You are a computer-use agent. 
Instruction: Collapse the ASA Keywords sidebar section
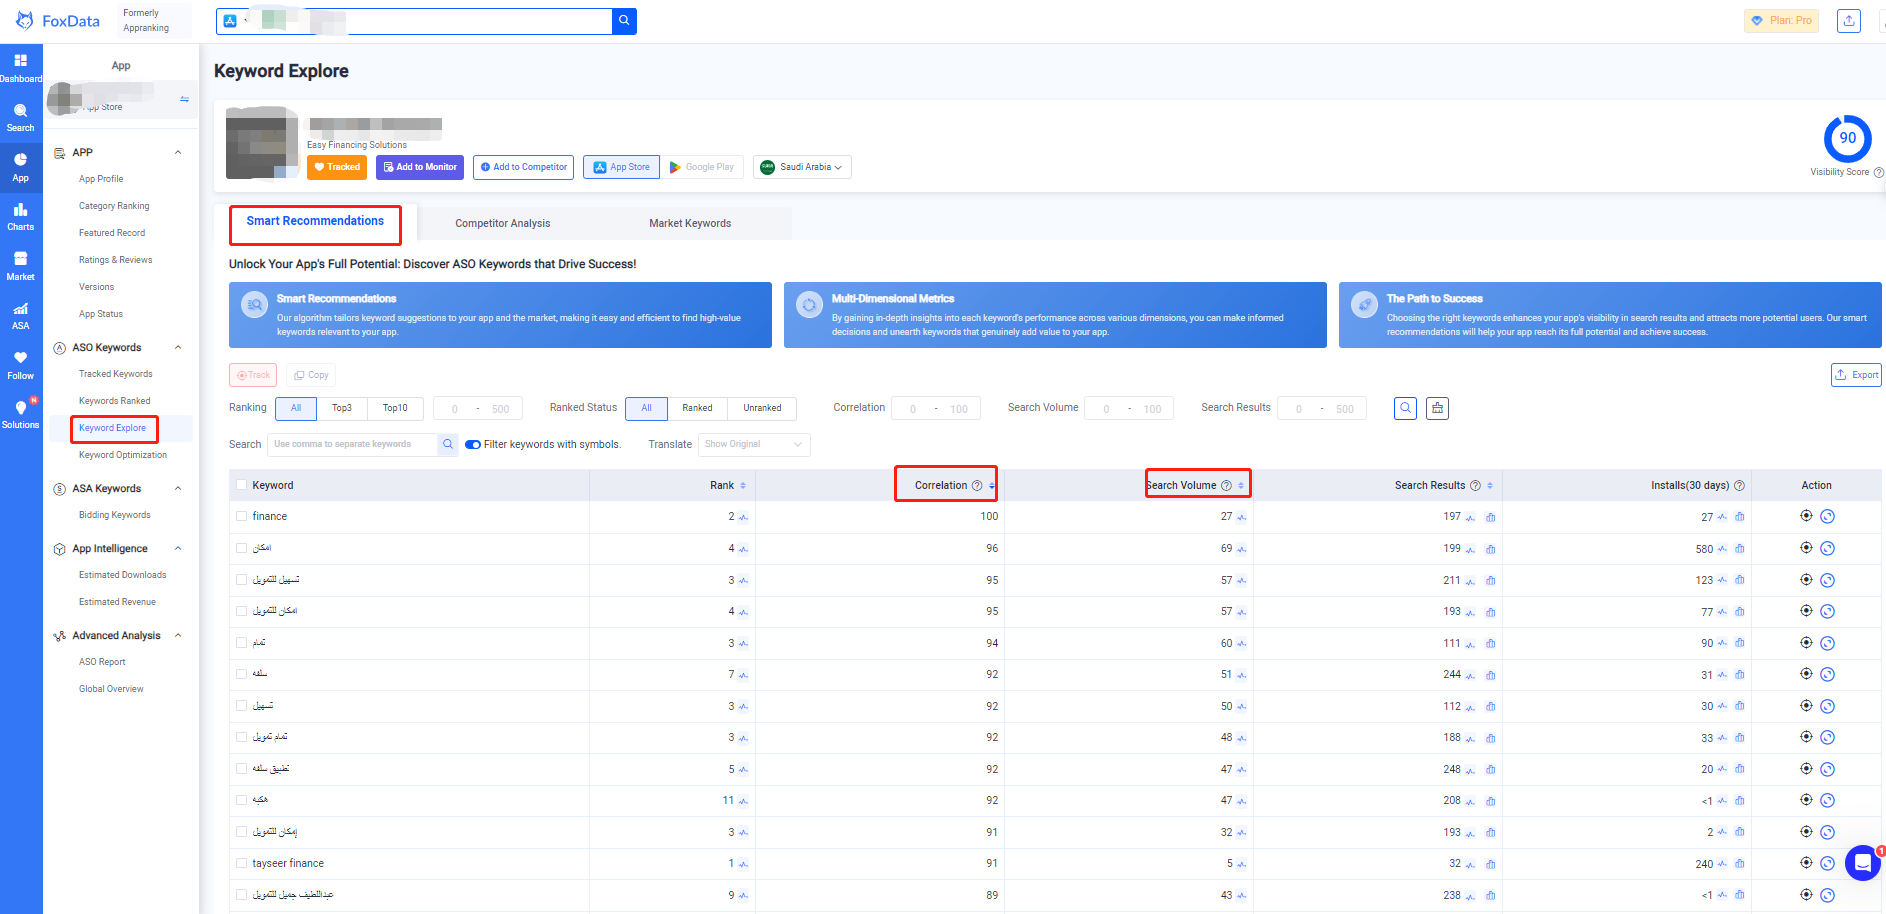coord(178,489)
